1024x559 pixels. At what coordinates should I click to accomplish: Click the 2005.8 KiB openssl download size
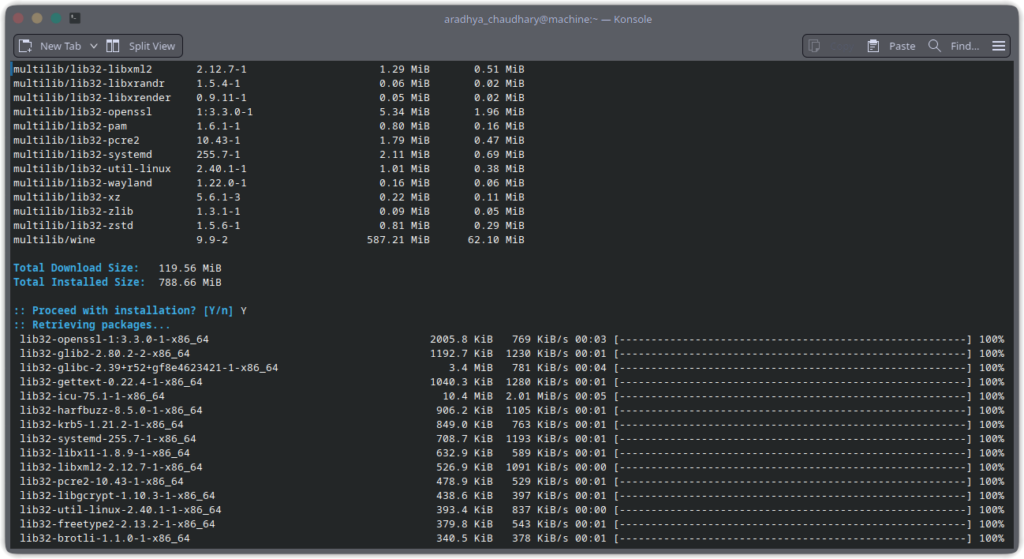tap(461, 340)
